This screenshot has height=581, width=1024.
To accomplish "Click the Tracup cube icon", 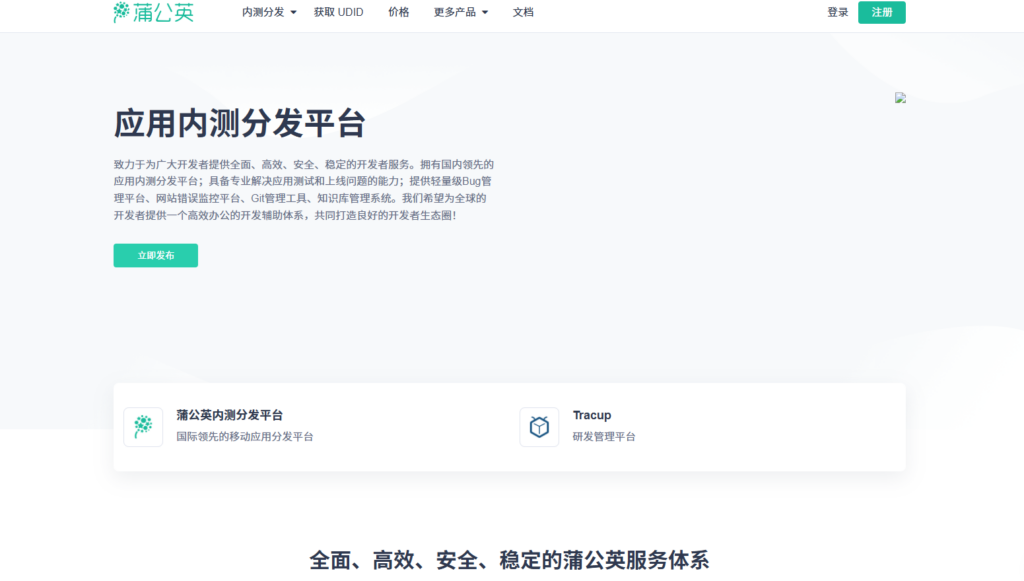I will point(539,427).
